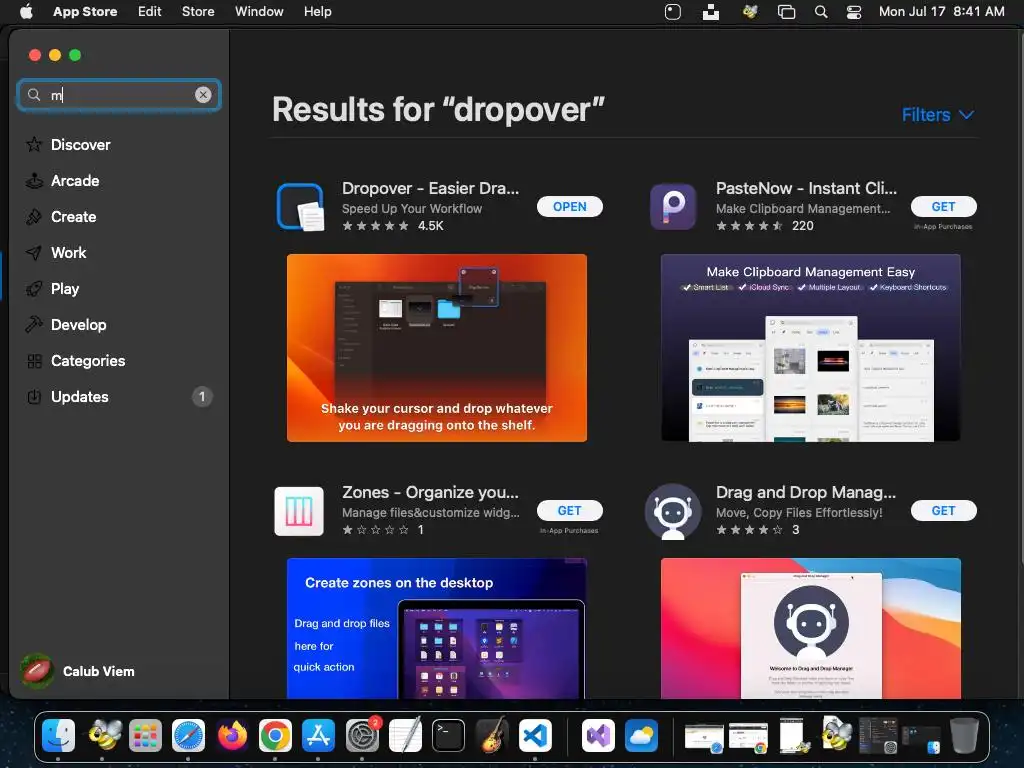Open the PasteNow clipboard screenshot preview
The height and width of the screenshot is (768, 1024).
(x=810, y=348)
